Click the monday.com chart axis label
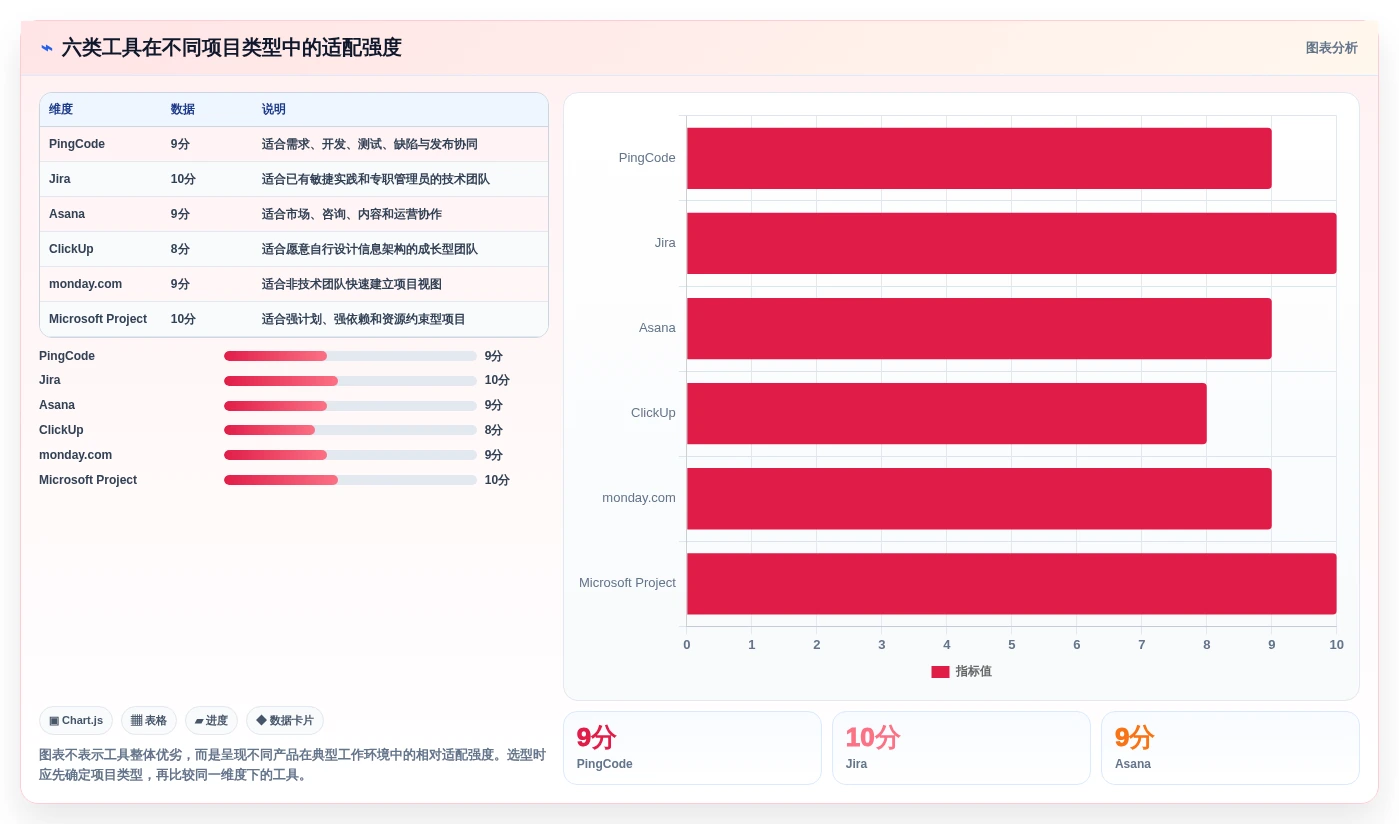Viewport: 1399px width, 824px height. point(639,498)
